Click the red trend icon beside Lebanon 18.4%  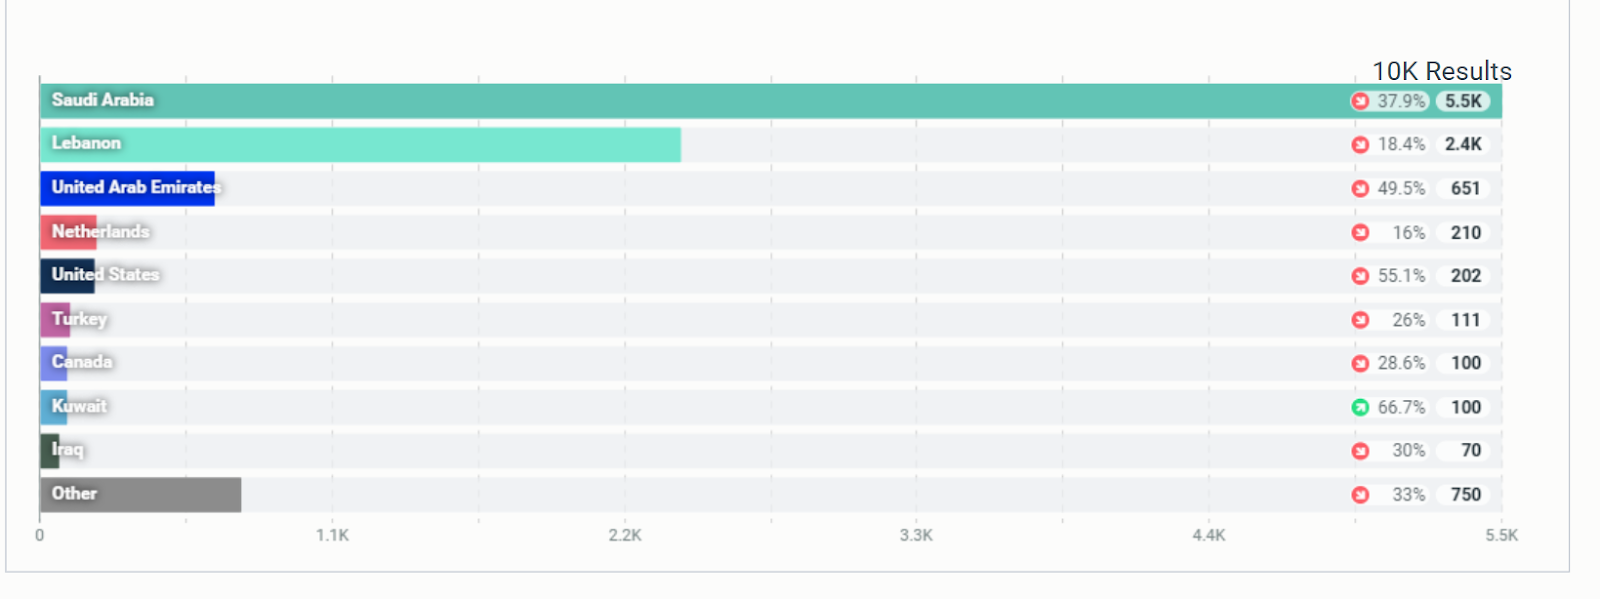tap(1360, 145)
